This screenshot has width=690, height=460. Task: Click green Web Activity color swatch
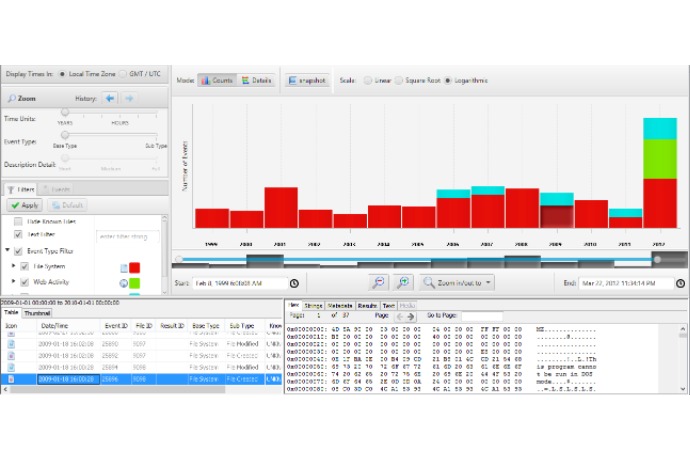coord(135,283)
